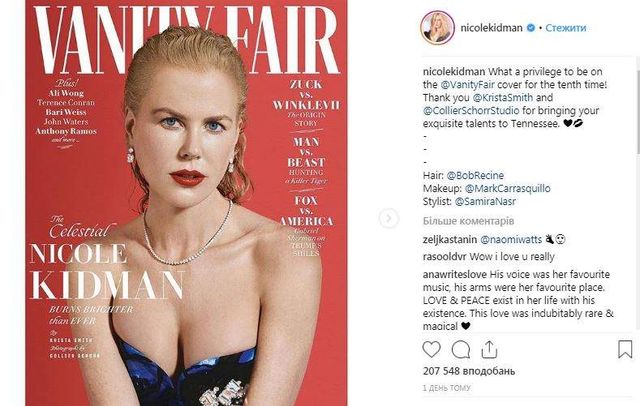This screenshot has width=640, height=406.
Task: Like the post with the heart icon
Action: point(431,350)
